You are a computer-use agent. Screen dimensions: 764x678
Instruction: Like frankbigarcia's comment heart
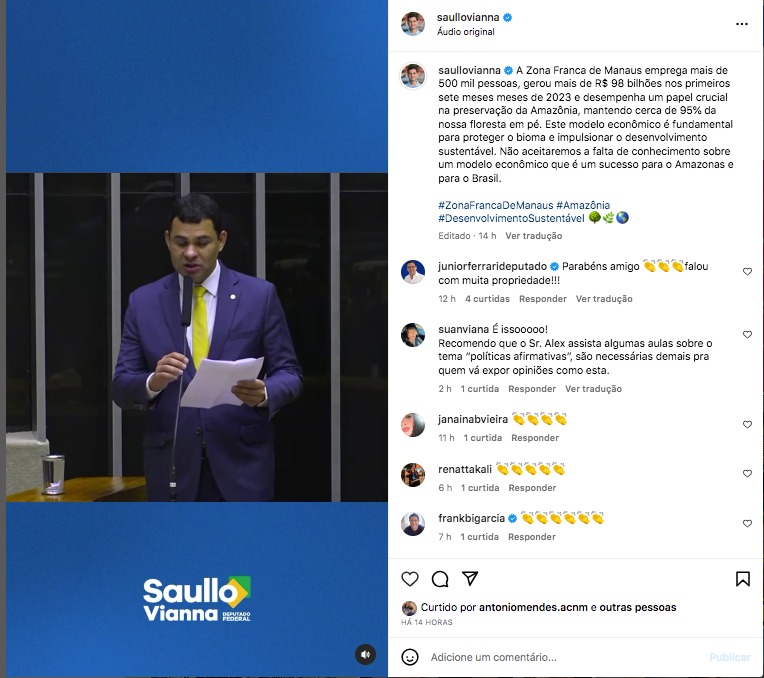point(747,523)
